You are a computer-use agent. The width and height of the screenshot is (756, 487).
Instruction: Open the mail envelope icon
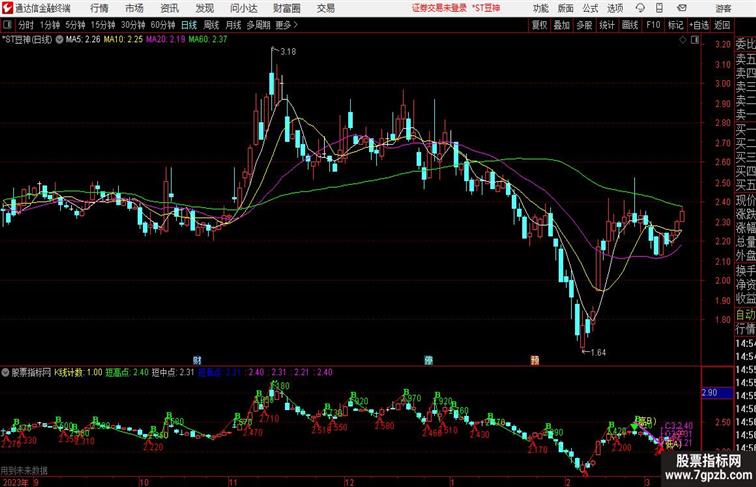click(681, 8)
